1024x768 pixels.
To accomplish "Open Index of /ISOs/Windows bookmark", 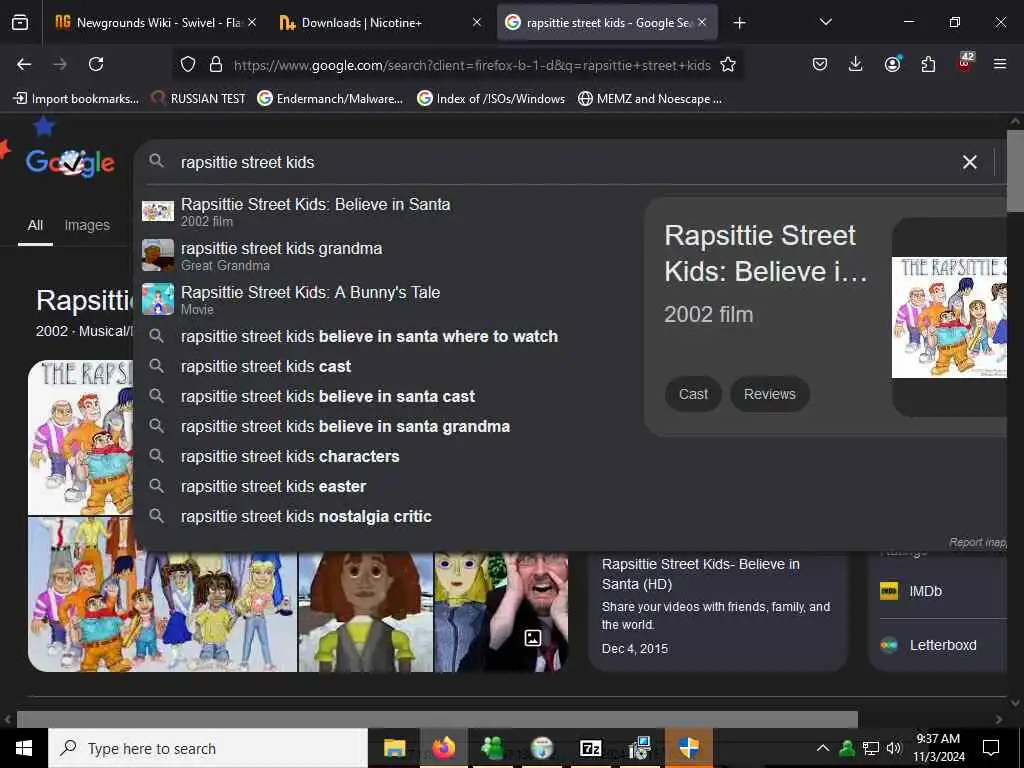I will 491,99.
